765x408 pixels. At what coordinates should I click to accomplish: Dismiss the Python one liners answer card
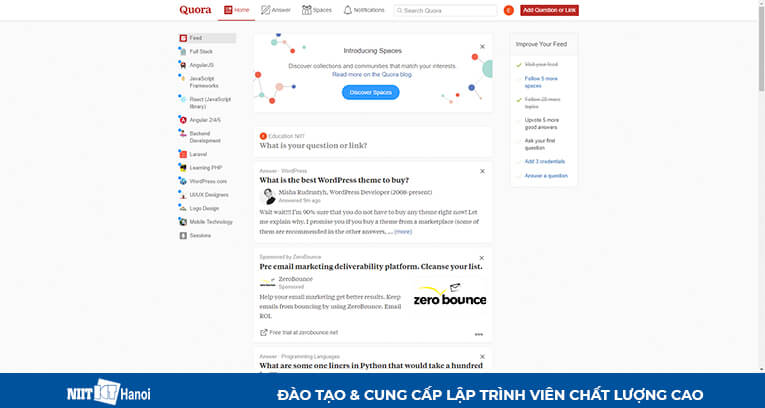tap(483, 357)
